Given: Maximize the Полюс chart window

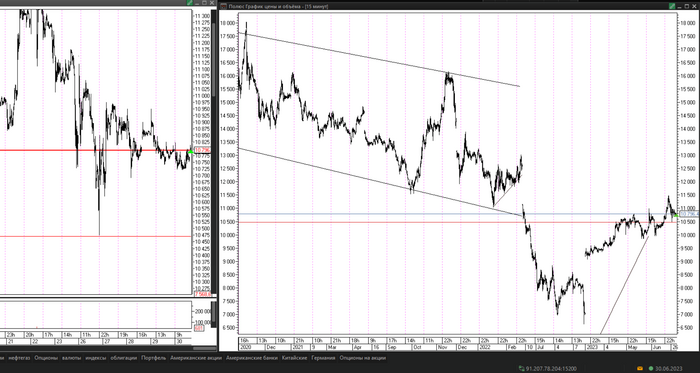Looking at the screenshot, I should pyautogui.click(x=686, y=6).
